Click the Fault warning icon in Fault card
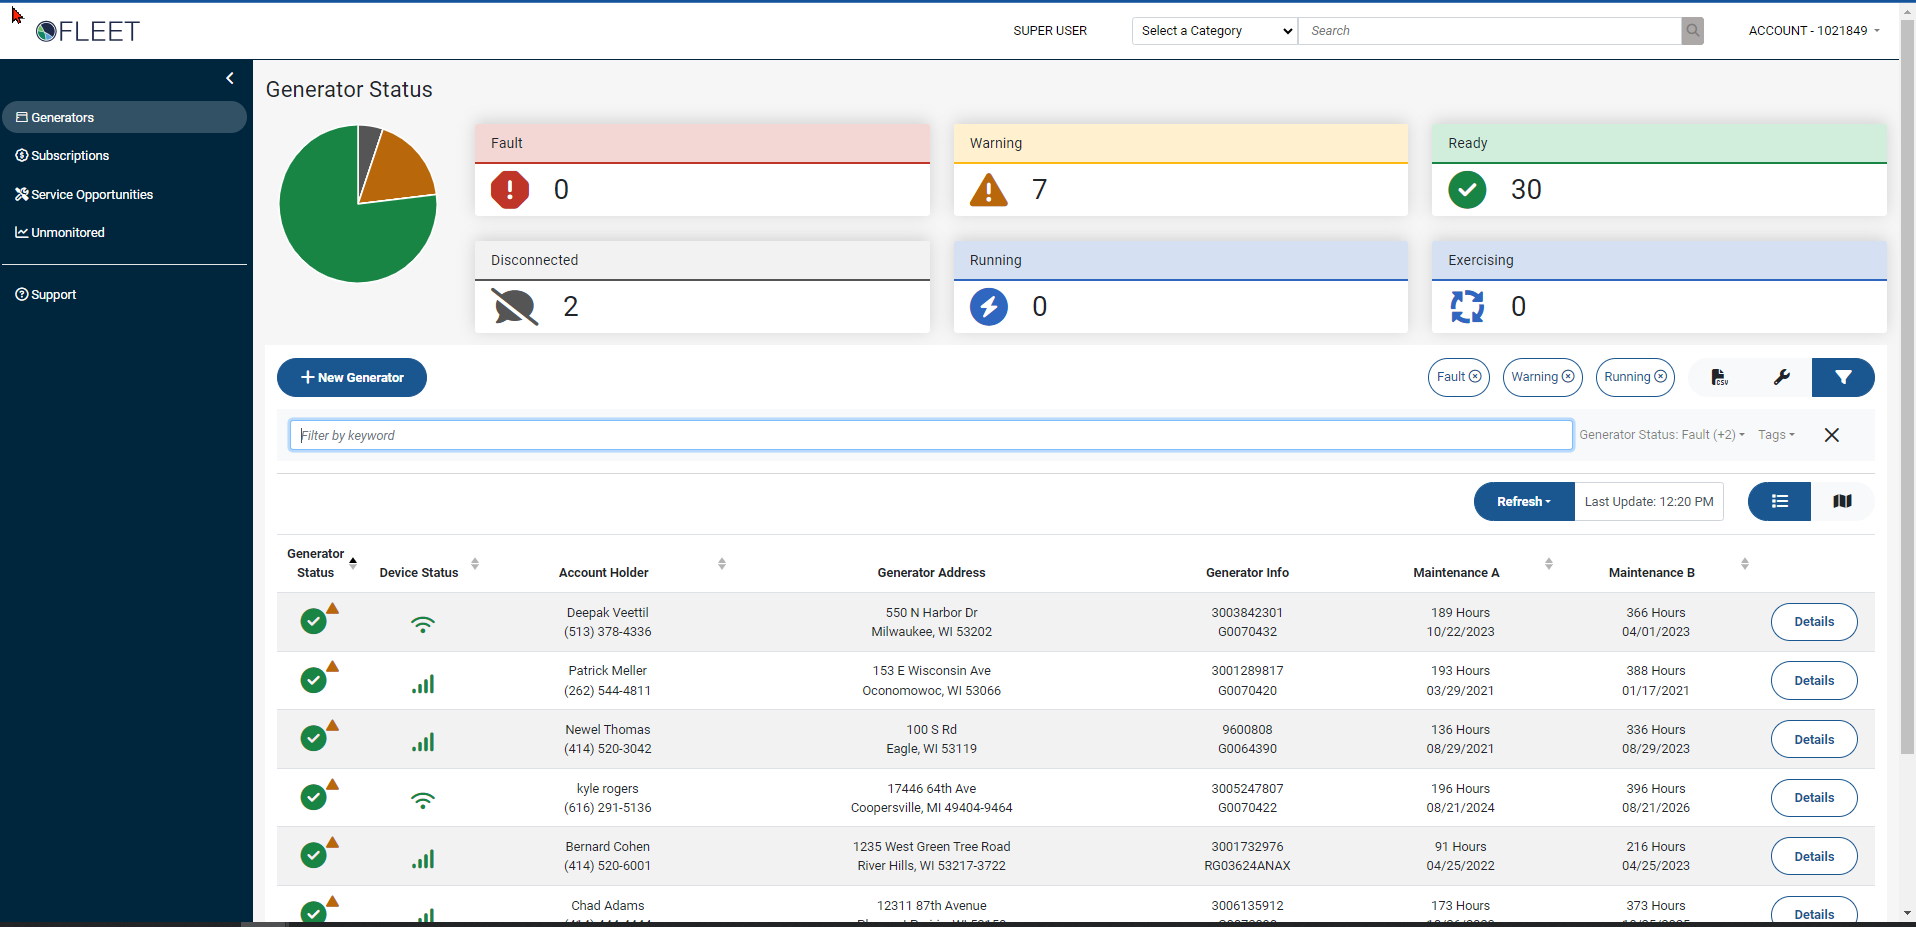 coord(509,189)
